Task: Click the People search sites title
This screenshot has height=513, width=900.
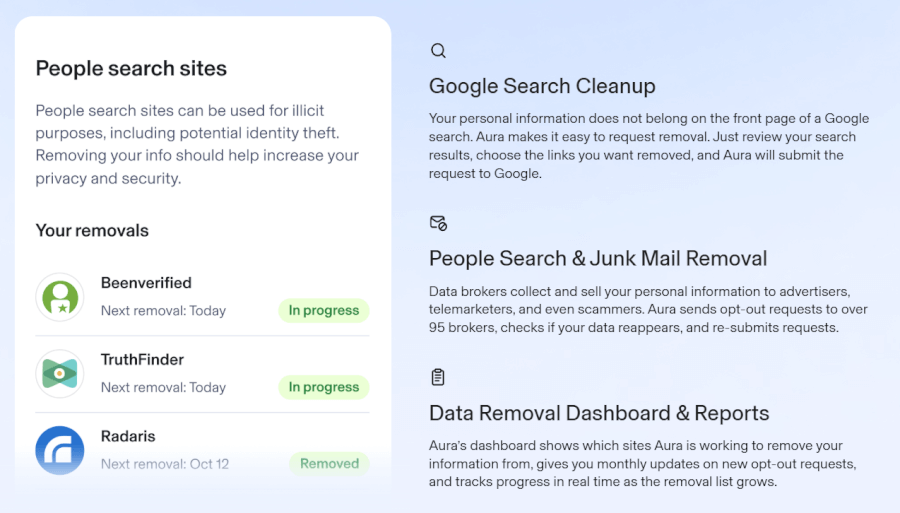Action: pos(131,68)
